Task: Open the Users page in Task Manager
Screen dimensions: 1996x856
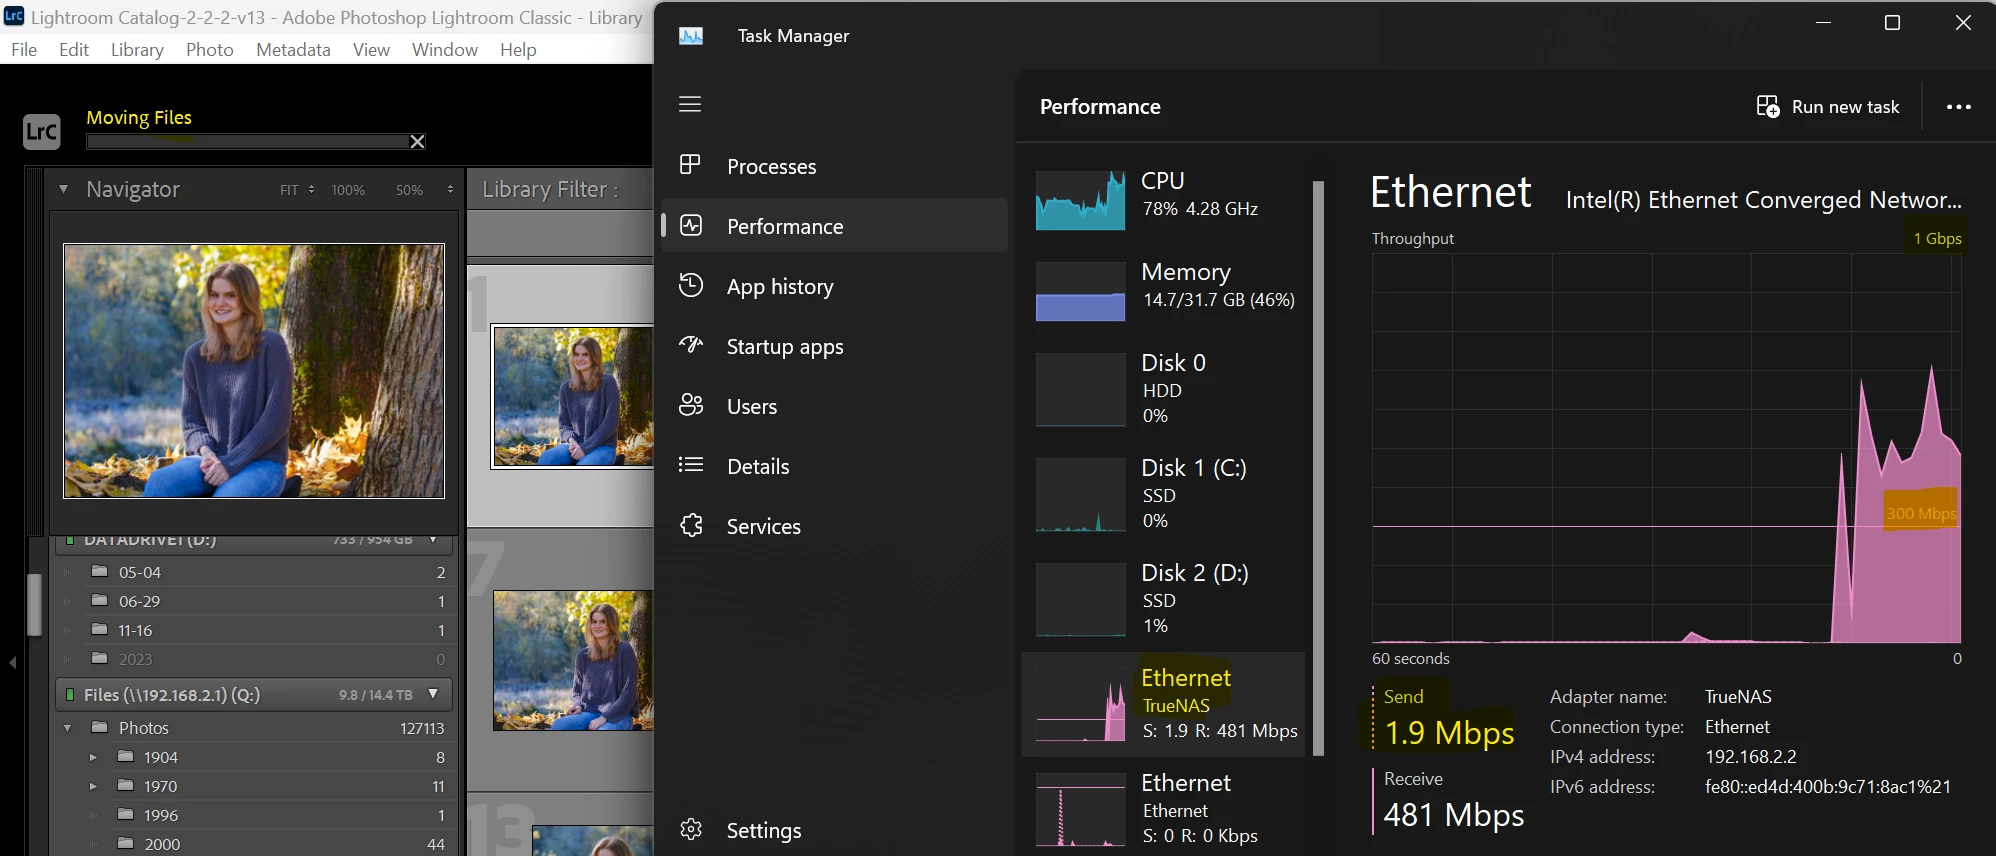Action: click(x=834, y=406)
